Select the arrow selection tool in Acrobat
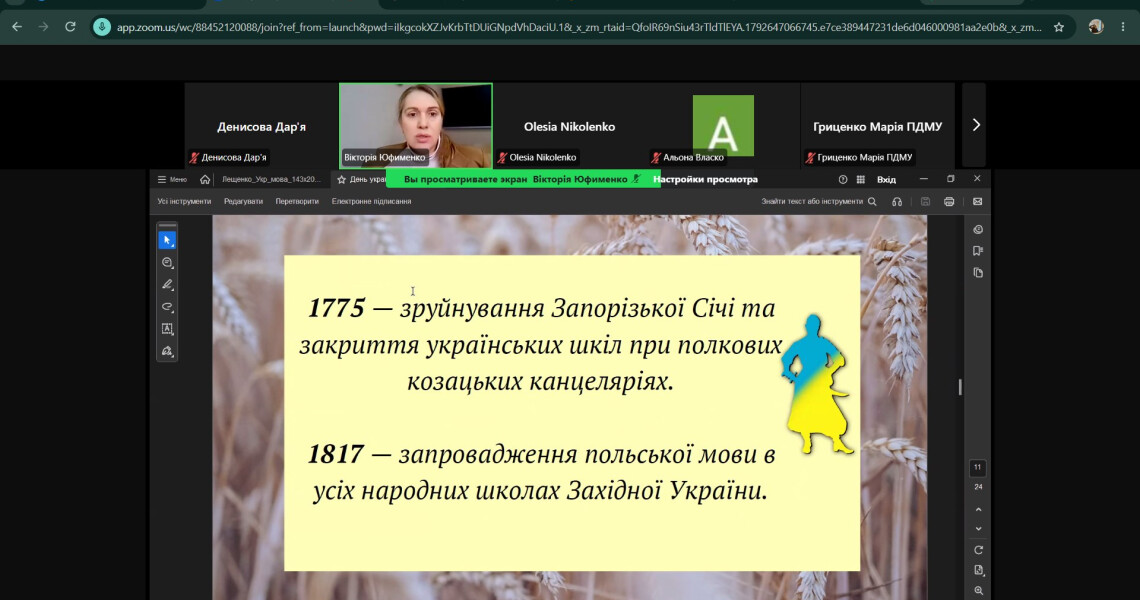Screen dimensions: 1140x600 [x=167, y=240]
